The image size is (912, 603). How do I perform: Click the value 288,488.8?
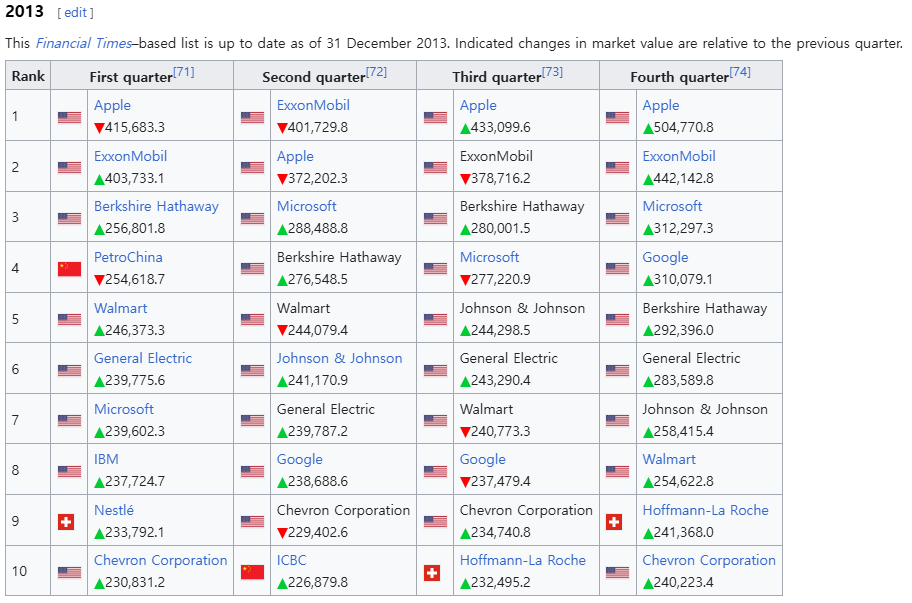coord(318,229)
